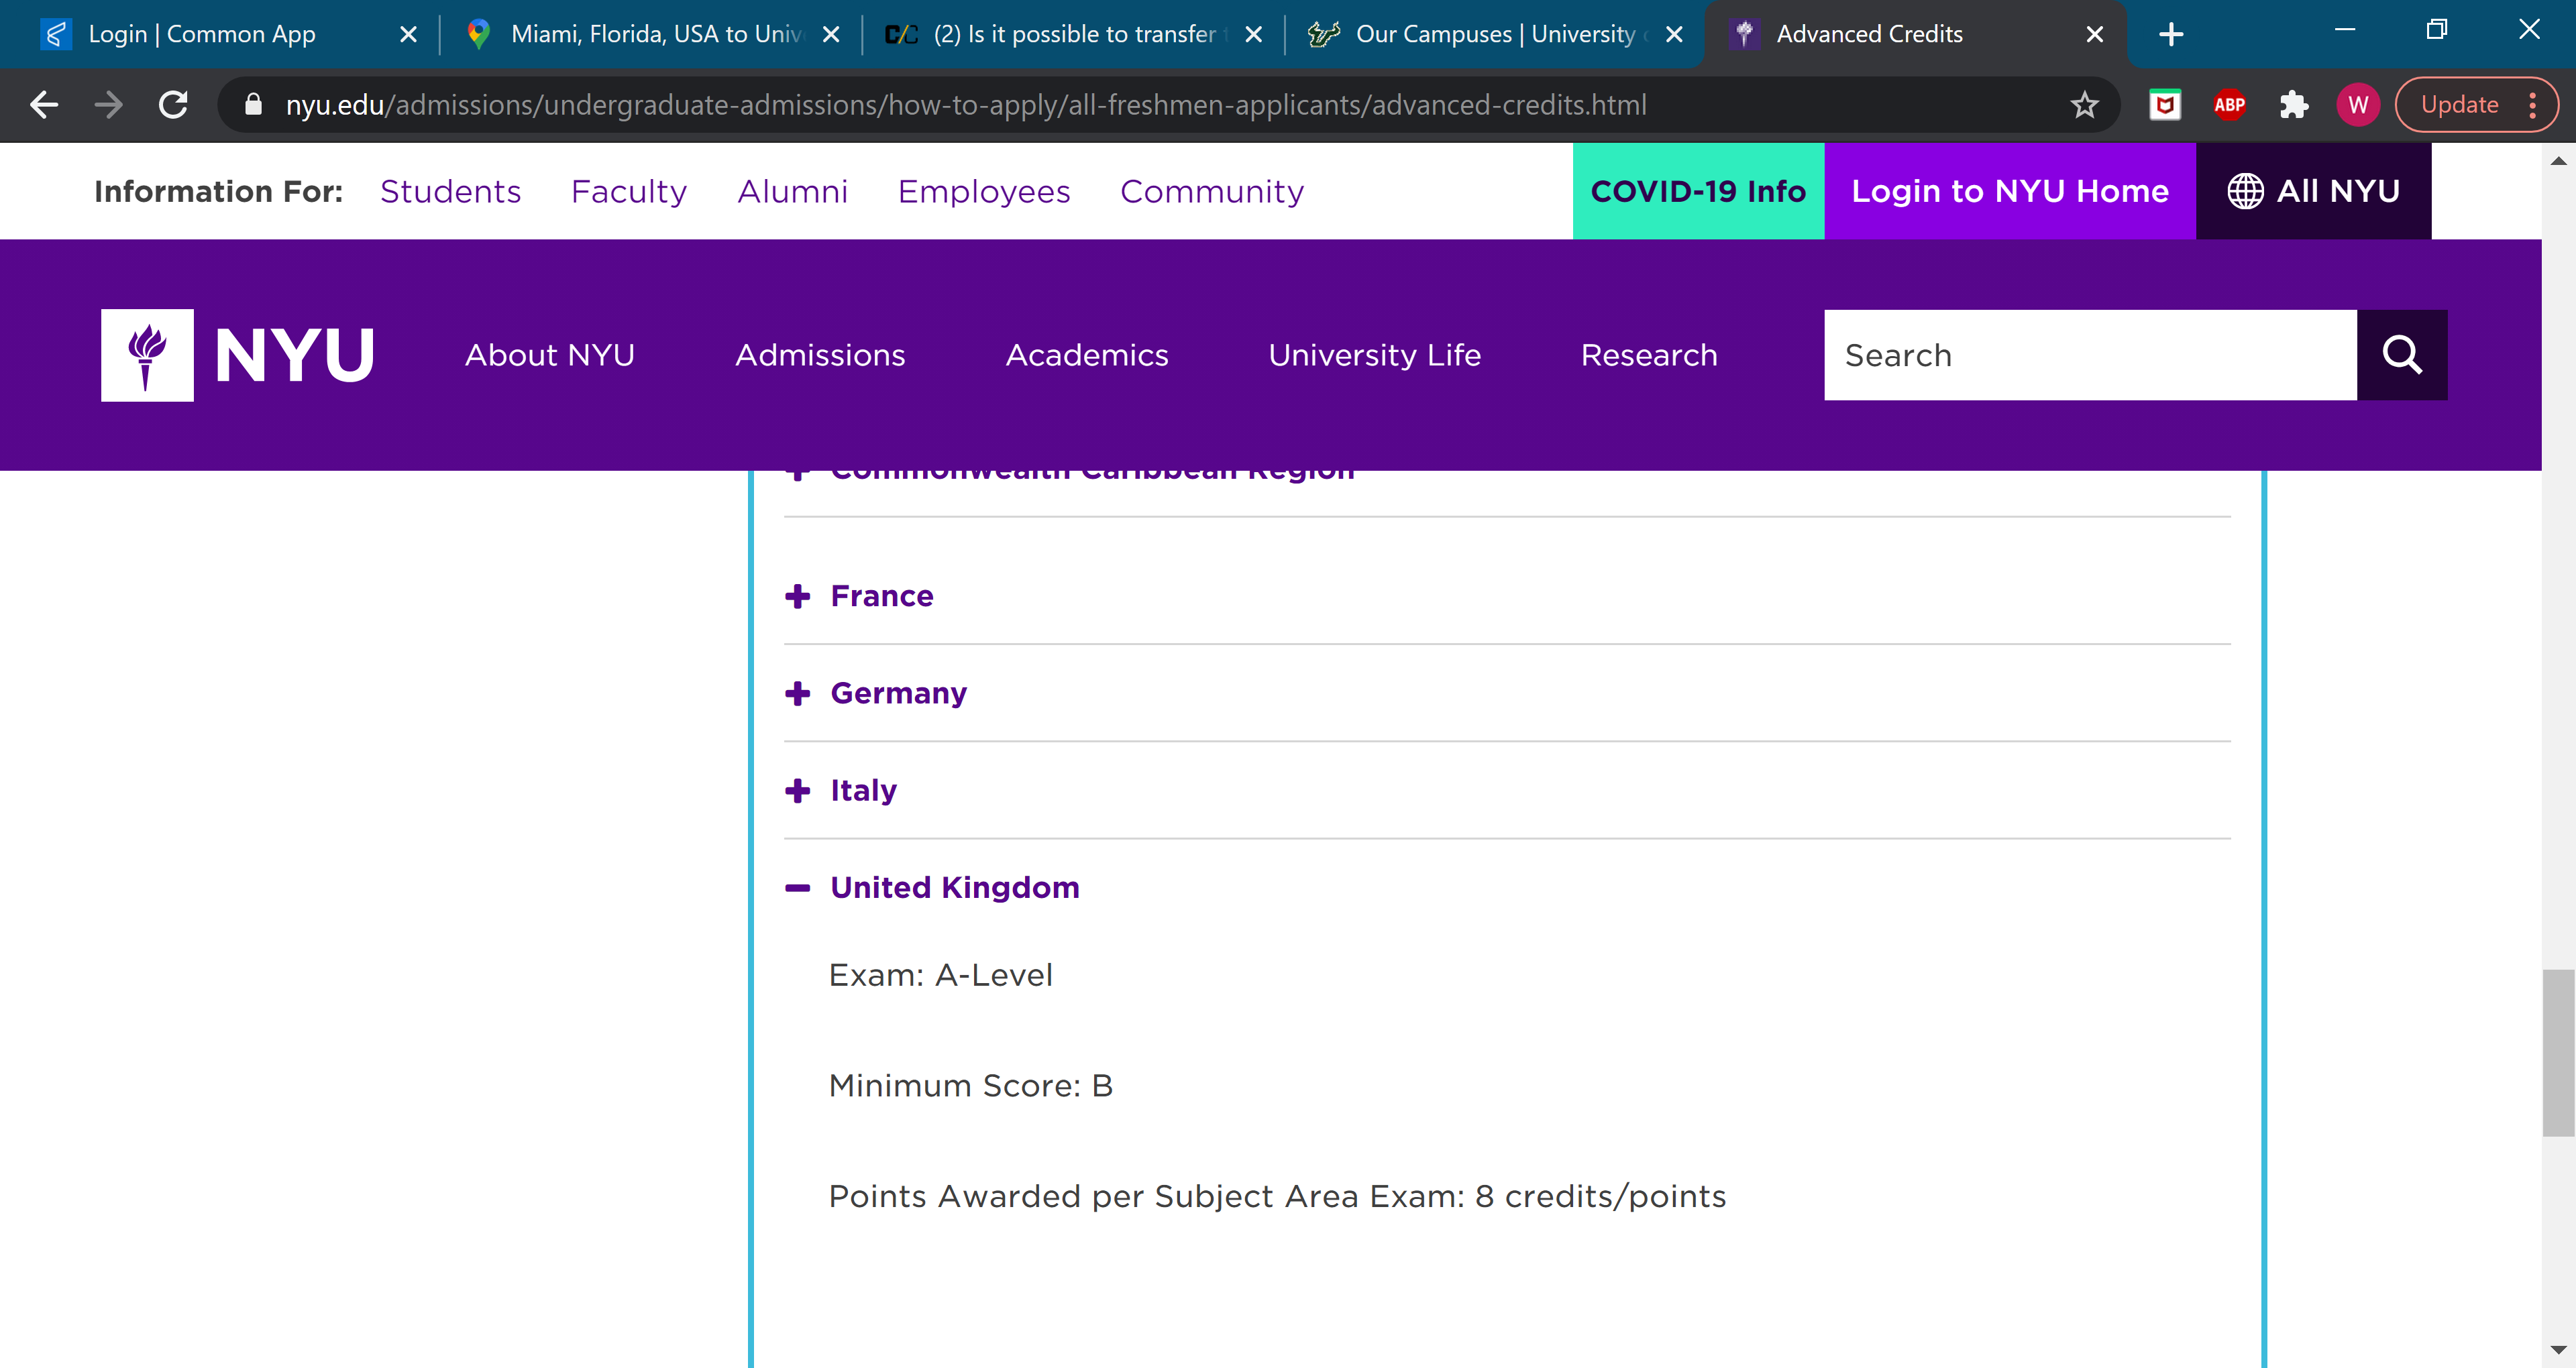The image size is (2576, 1368).
Task: Go back to previous page
Action: [44, 105]
